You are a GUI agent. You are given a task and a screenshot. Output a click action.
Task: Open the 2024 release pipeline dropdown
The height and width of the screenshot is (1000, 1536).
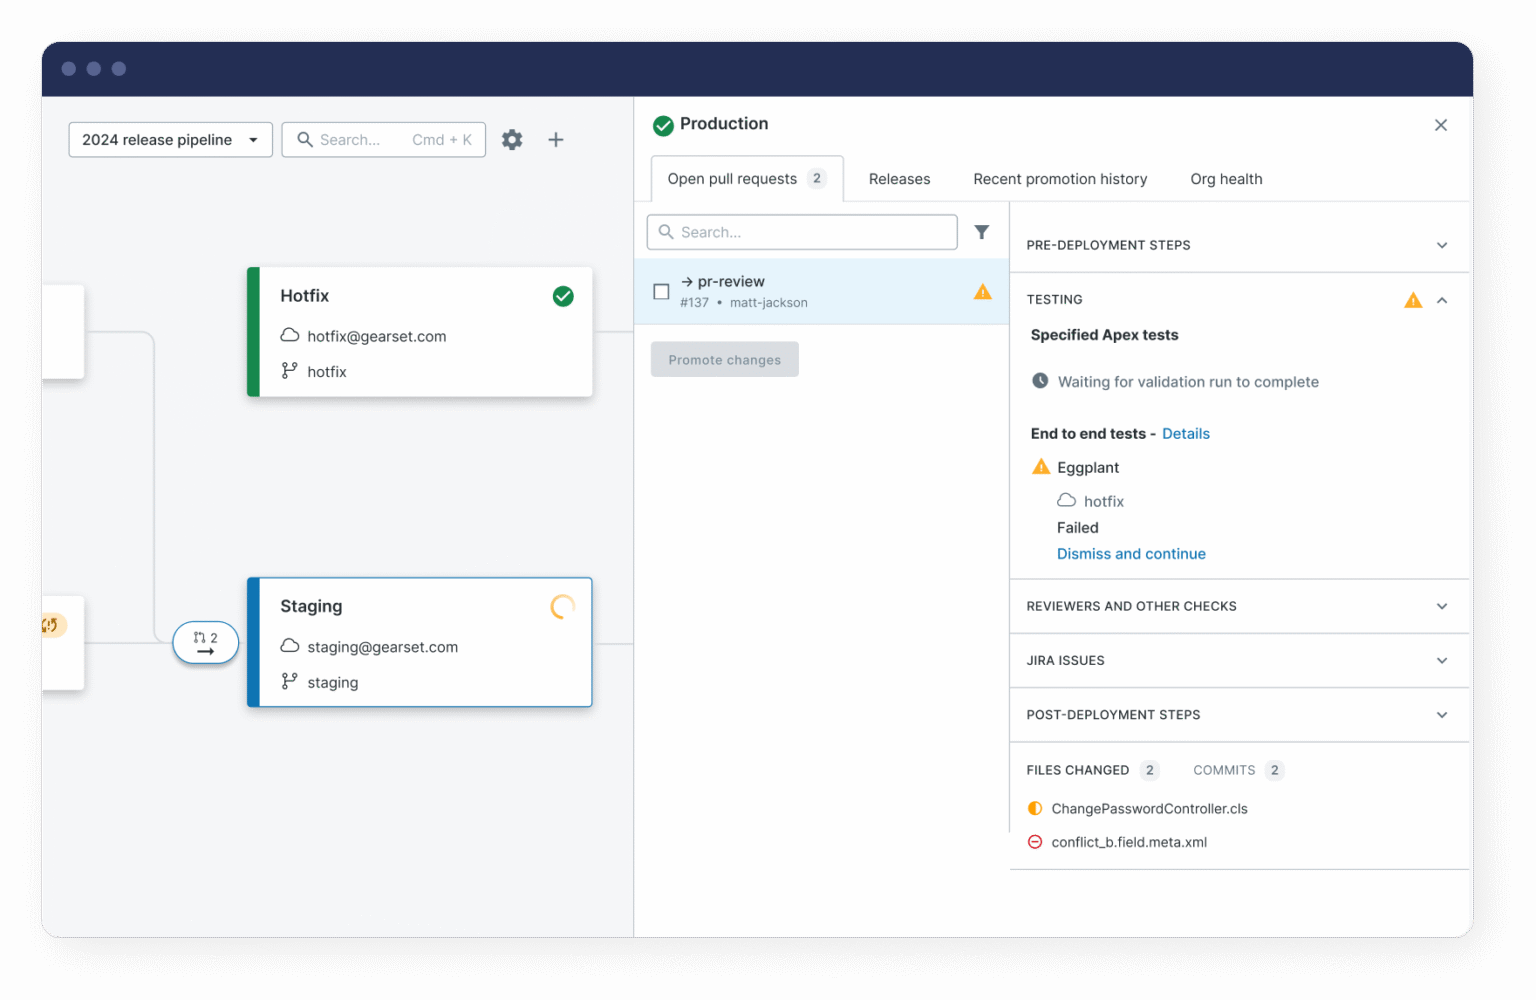[170, 140]
